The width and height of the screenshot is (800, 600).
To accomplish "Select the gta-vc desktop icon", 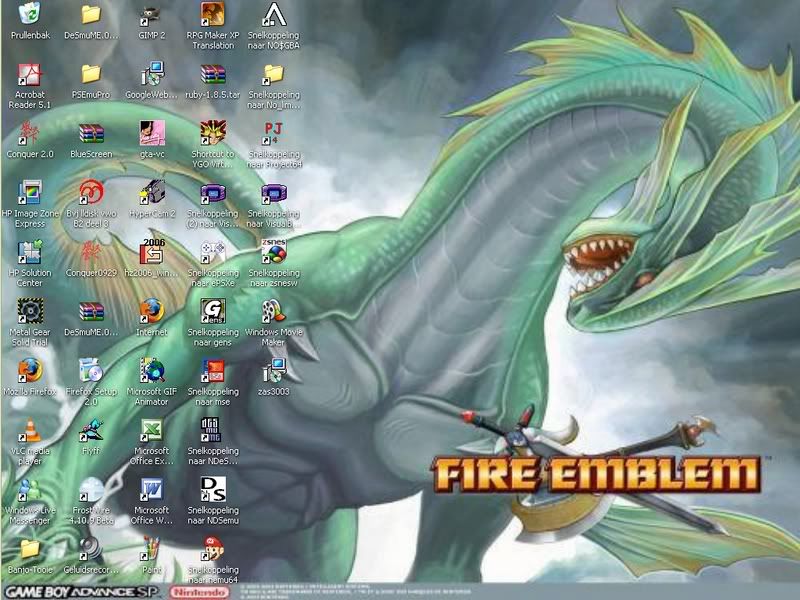I will pos(152,133).
